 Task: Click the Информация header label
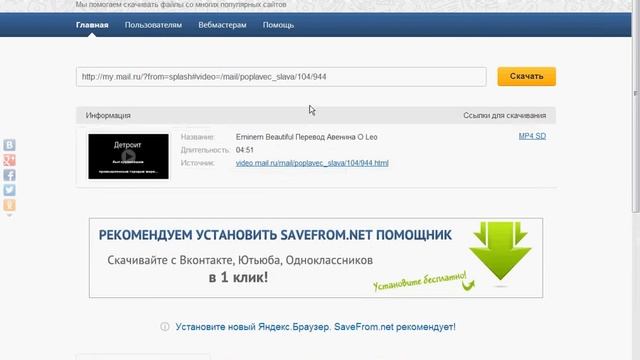coord(108,116)
